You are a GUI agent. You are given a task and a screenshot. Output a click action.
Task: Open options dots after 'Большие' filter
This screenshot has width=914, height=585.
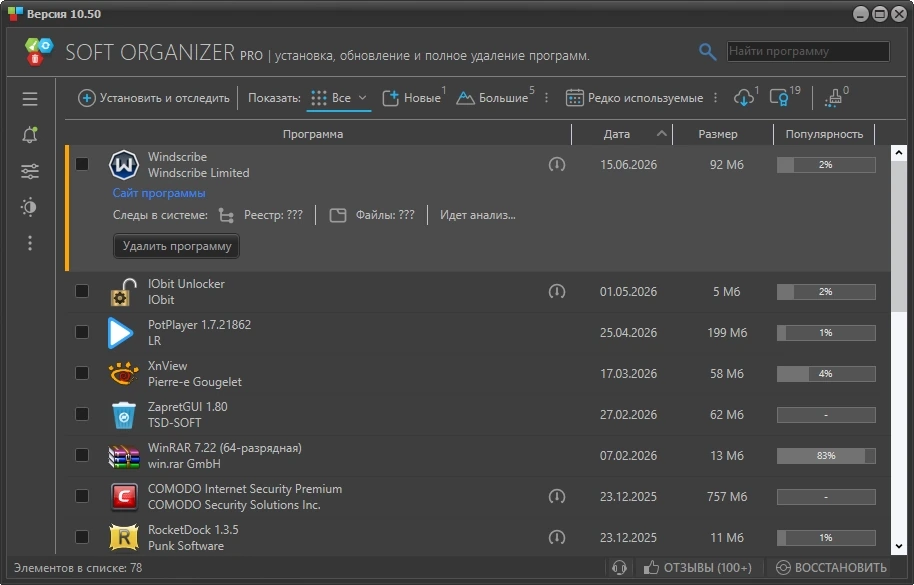546,98
